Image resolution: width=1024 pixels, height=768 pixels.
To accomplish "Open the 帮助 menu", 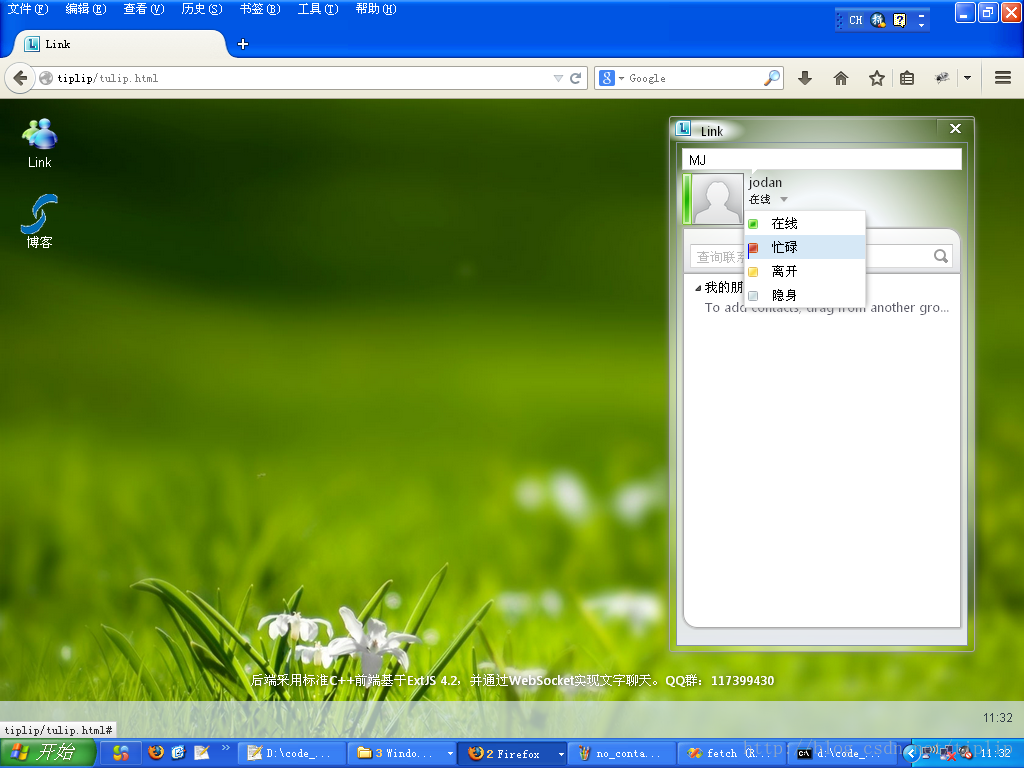I will 376,9.
